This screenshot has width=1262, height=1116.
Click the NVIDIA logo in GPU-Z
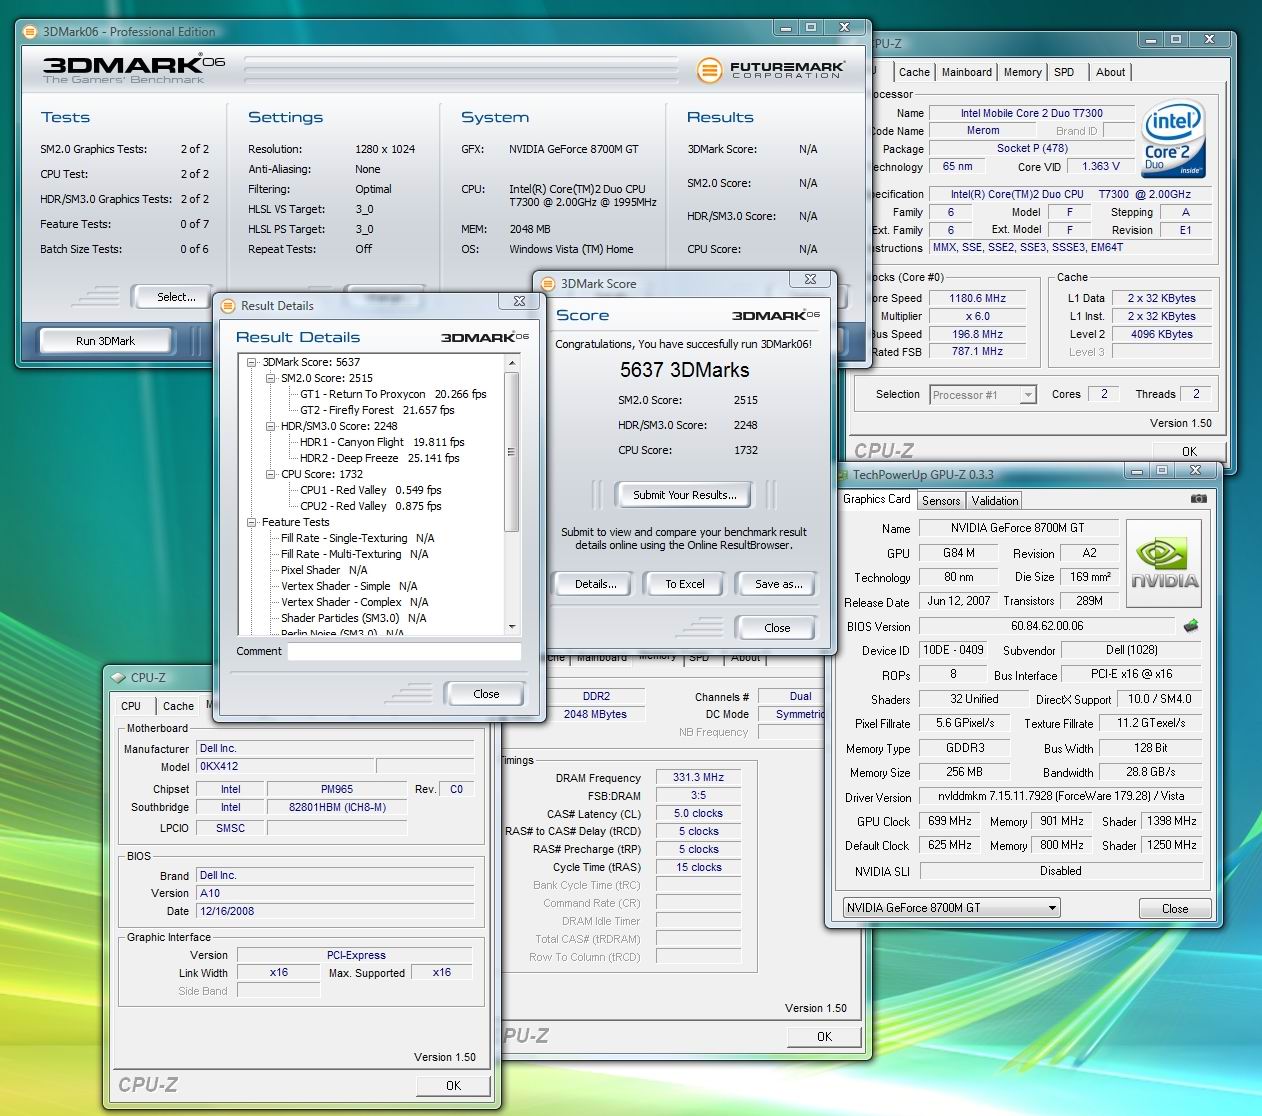pos(1164,563)
